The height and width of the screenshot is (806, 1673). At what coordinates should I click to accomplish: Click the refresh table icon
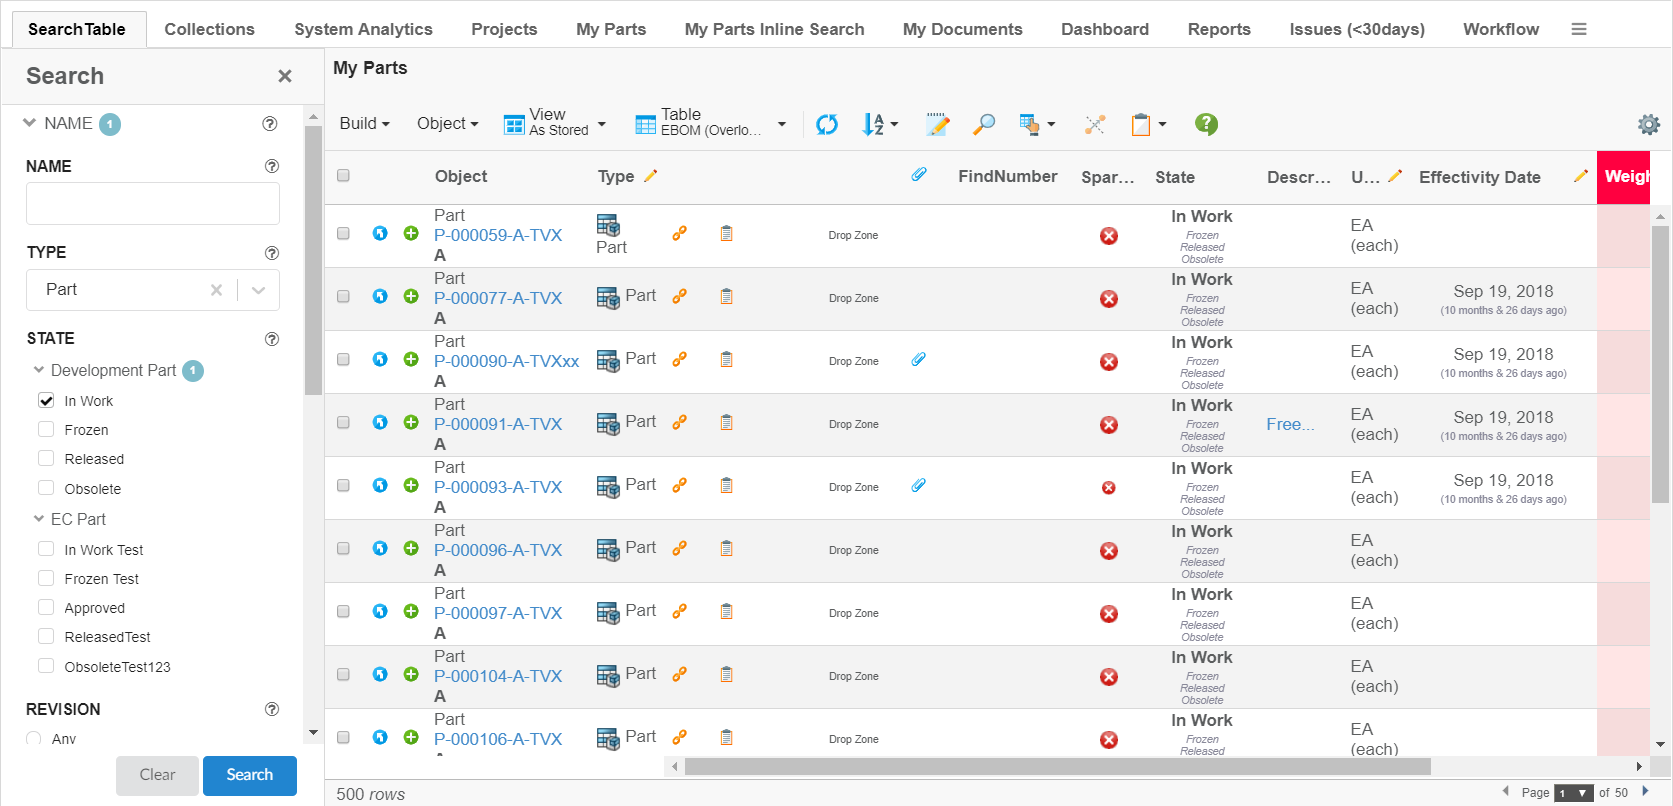point(826,124)
